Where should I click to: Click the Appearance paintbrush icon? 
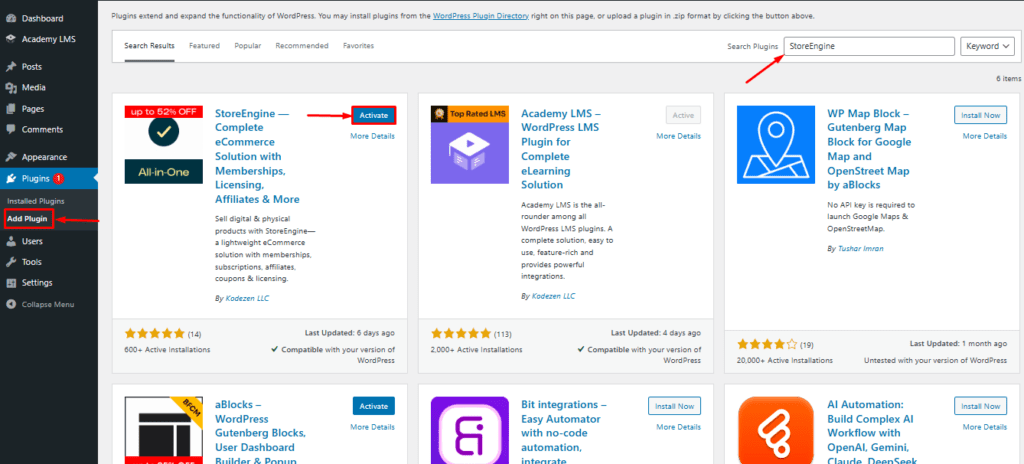[10, 157]
